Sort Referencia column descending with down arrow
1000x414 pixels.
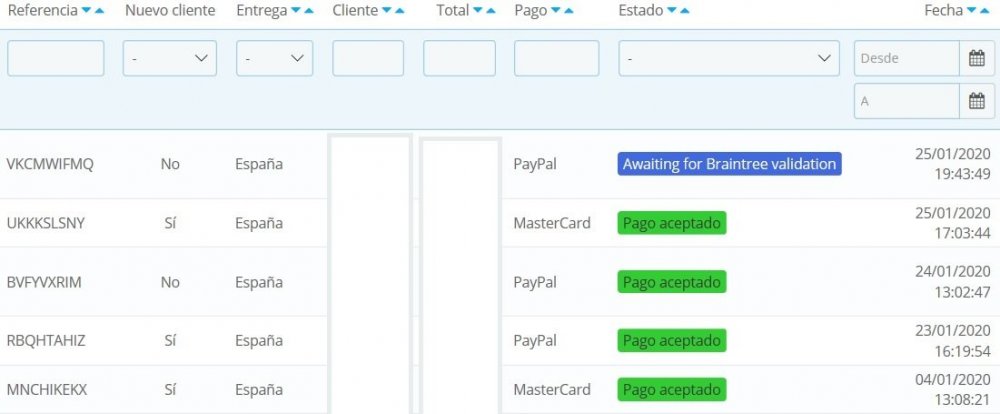(87, 11)
